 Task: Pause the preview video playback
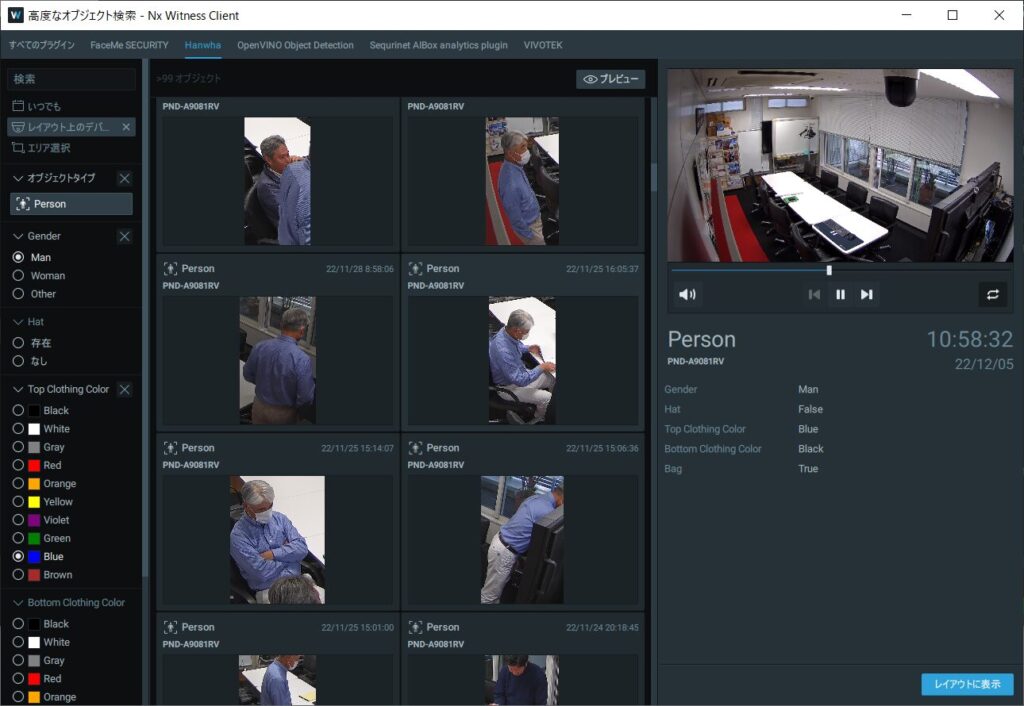[x=840, y=294]
